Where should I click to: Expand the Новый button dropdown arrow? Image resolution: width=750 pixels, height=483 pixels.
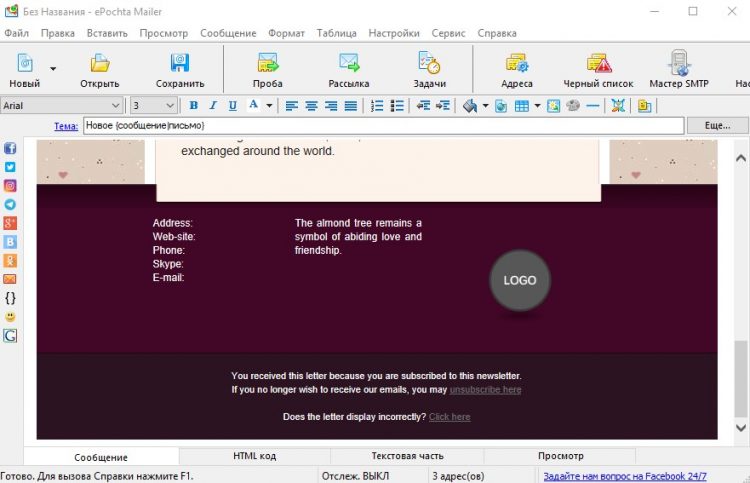[53, 69]
